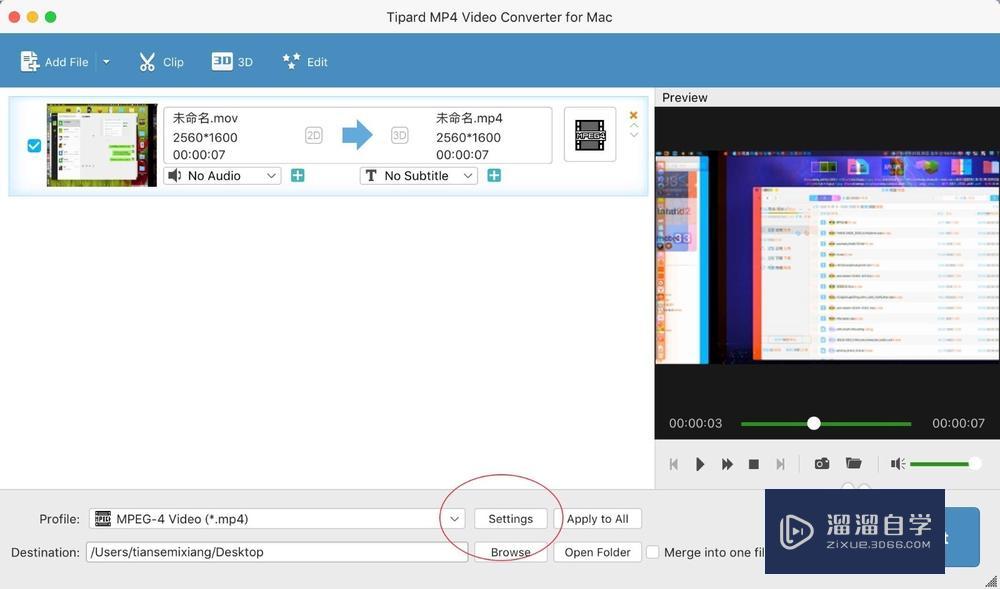Viewport: 1000px width, 589px height.
Task: Open the 3D settings tool
Action: click(x=232, y=62)
